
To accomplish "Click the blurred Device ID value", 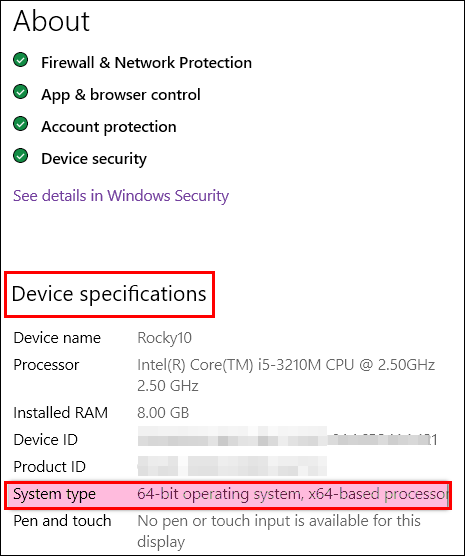I will pos(287,440).
